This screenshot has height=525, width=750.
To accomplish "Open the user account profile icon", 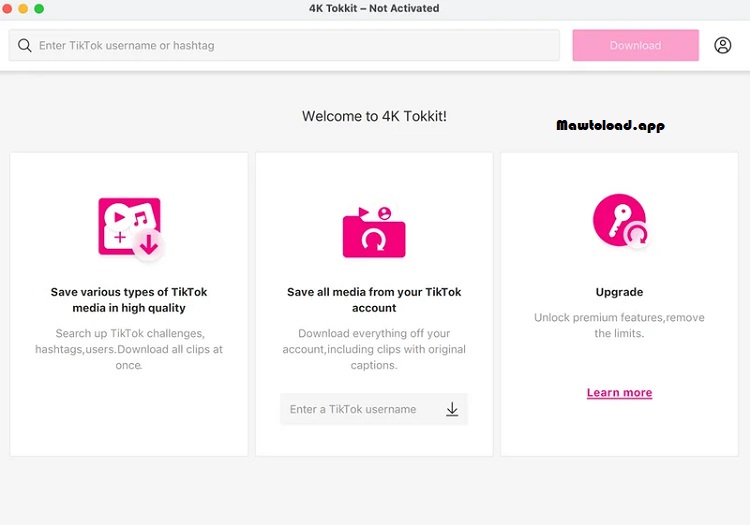I will (722, 45).
